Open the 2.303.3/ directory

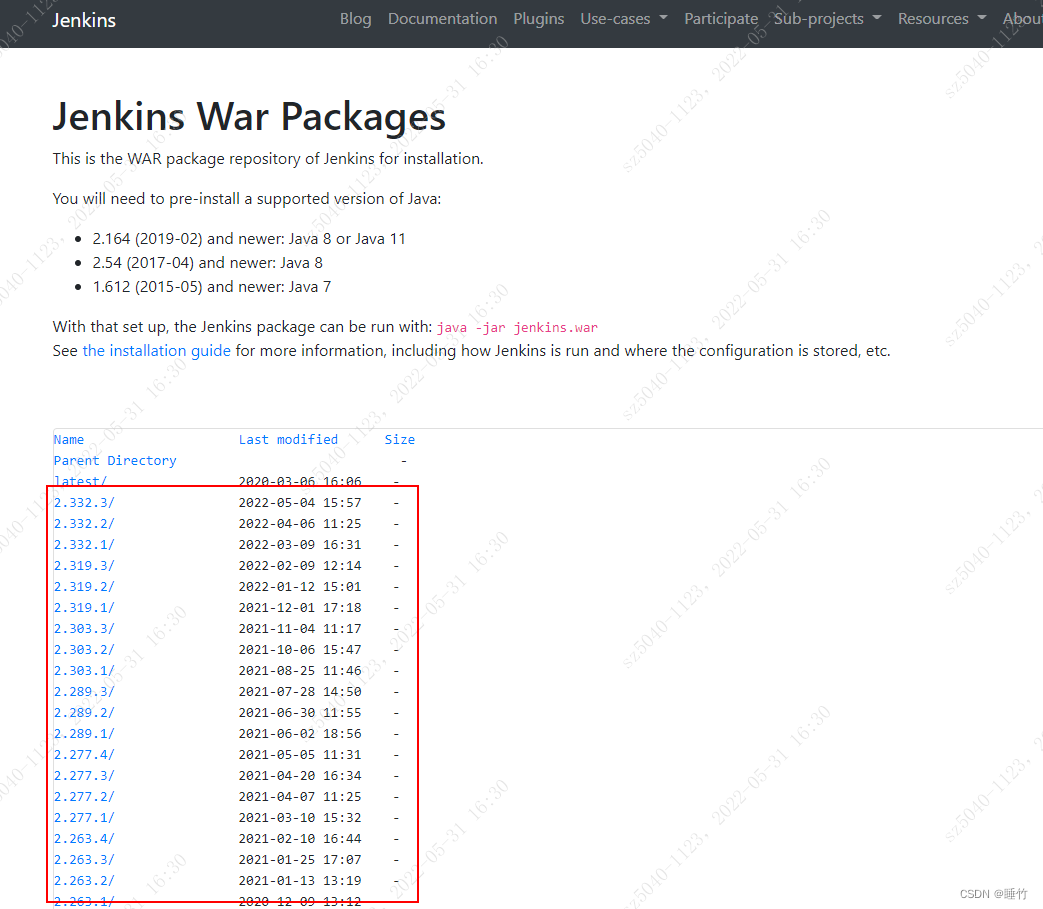84,628
